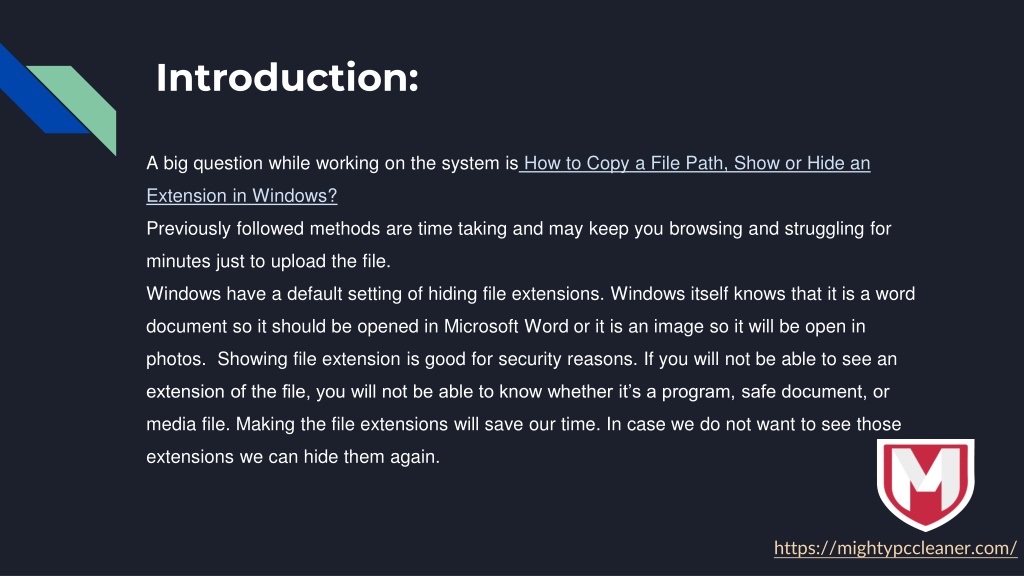The height and width of the screenshot is (576, 1024).
Task: Click the sentence starting 'Windows have a default setting'
Action: [x=374, y=294]
